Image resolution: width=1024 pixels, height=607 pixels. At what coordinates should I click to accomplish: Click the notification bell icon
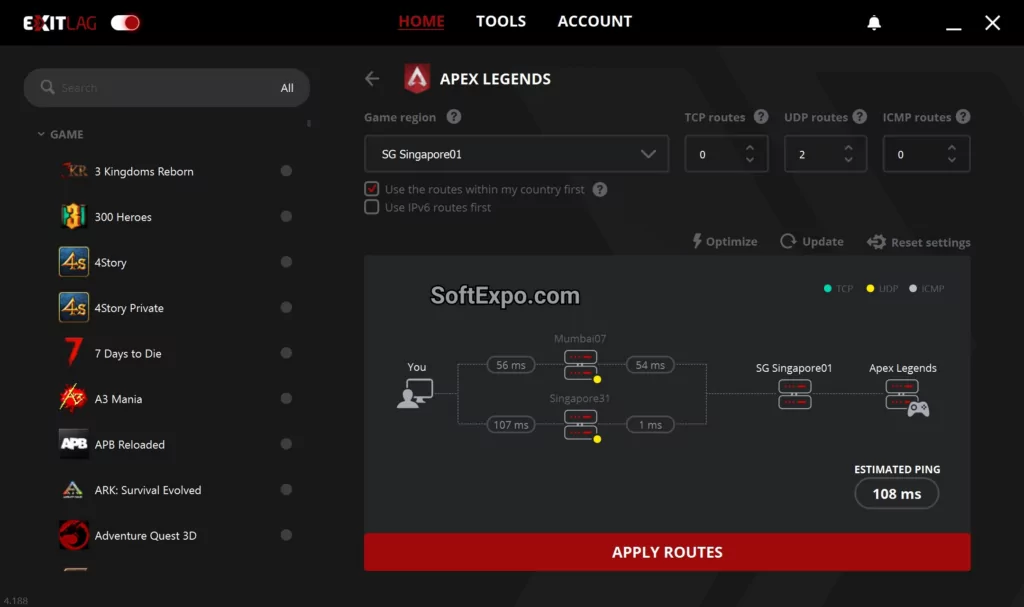coord(874,22)
